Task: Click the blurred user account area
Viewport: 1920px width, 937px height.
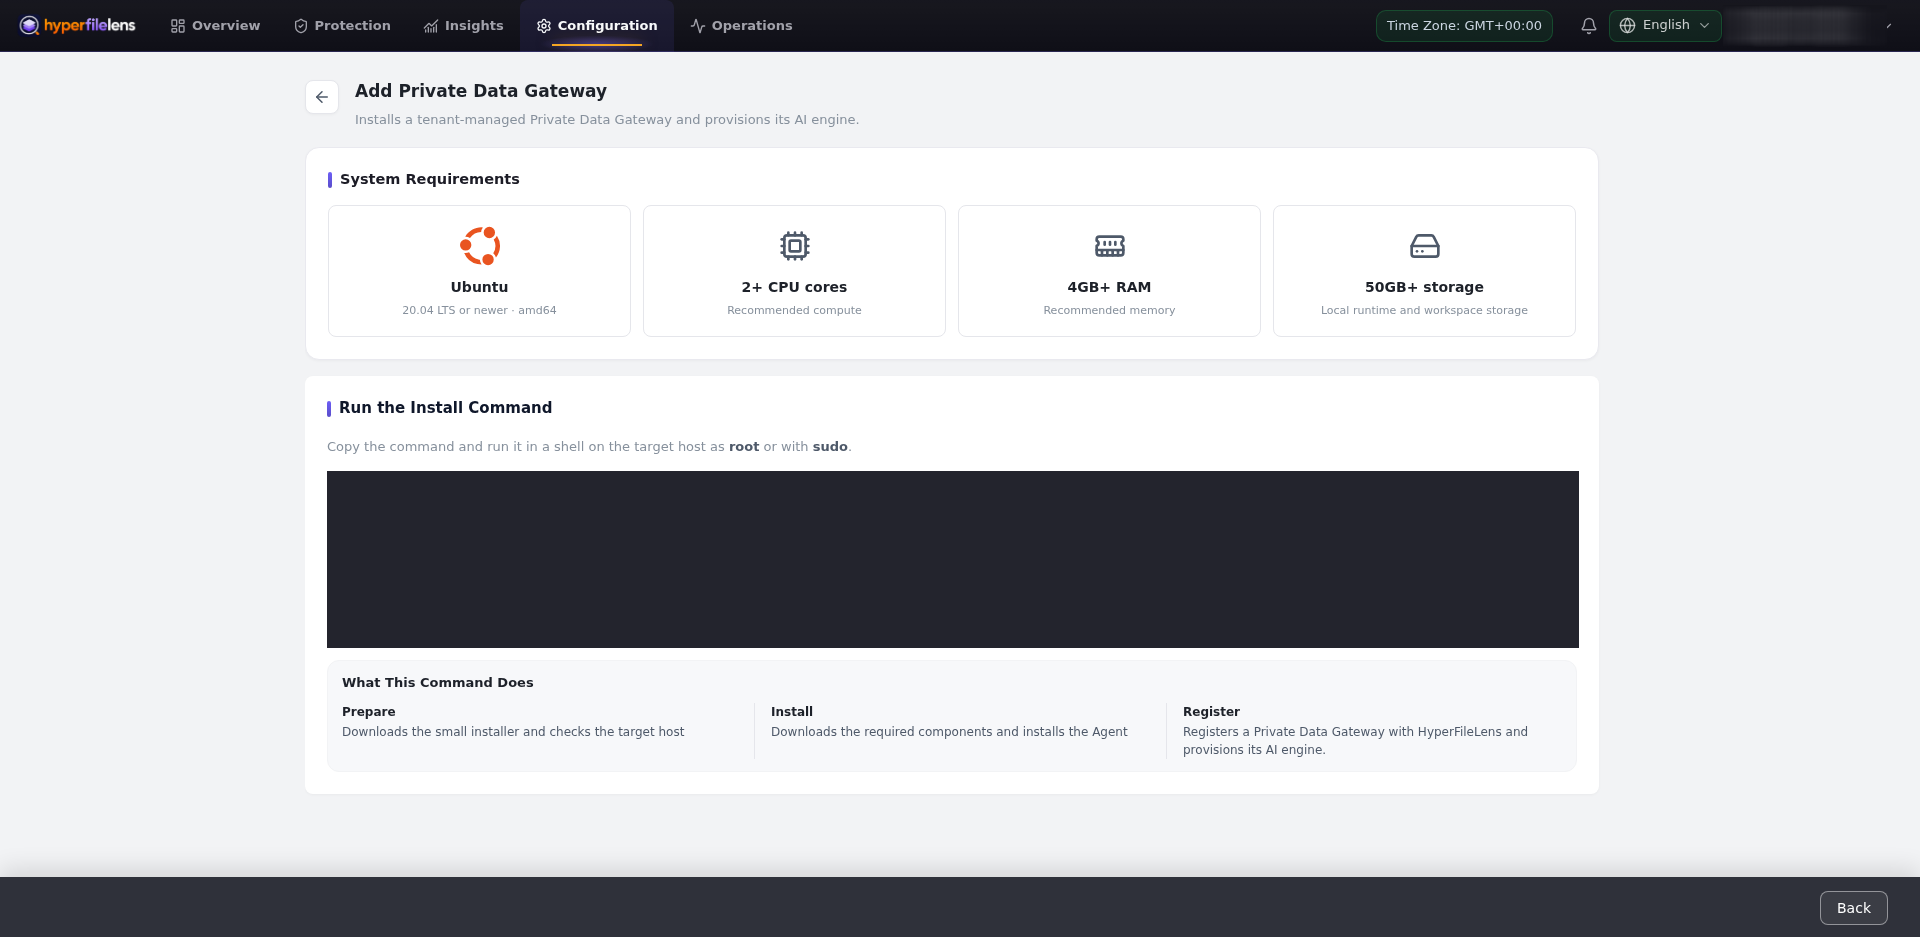Action: coord(1800,26)
